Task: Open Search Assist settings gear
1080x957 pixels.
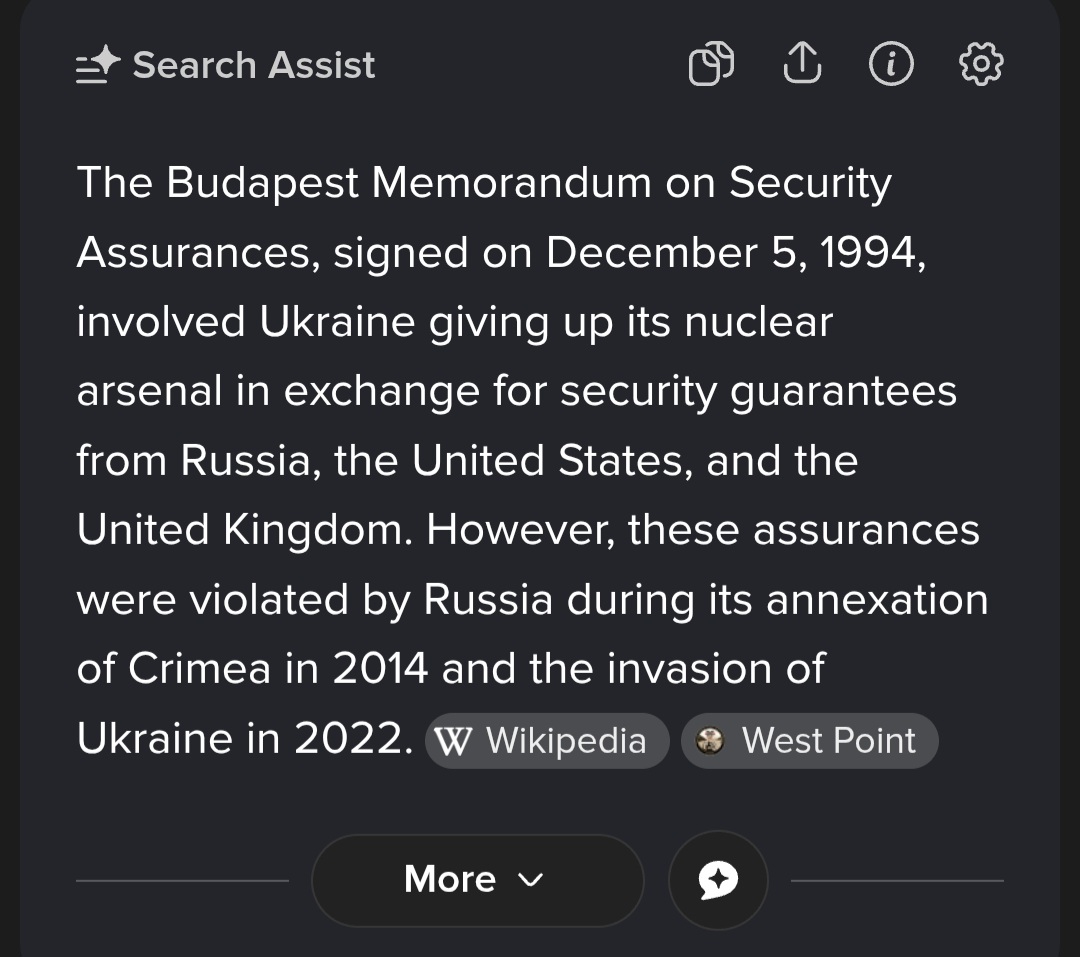Action: [981, 64]
